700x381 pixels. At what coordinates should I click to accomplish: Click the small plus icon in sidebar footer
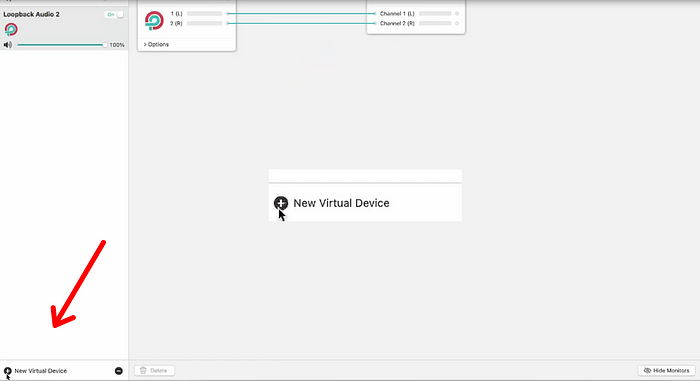tap(8, 371)
